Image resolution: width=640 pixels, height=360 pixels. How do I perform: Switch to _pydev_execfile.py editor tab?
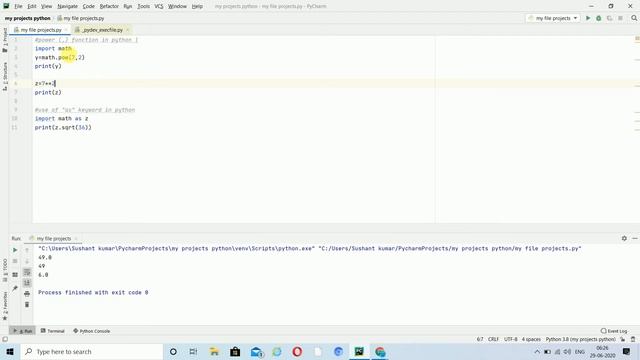click(x=102, y=30)
